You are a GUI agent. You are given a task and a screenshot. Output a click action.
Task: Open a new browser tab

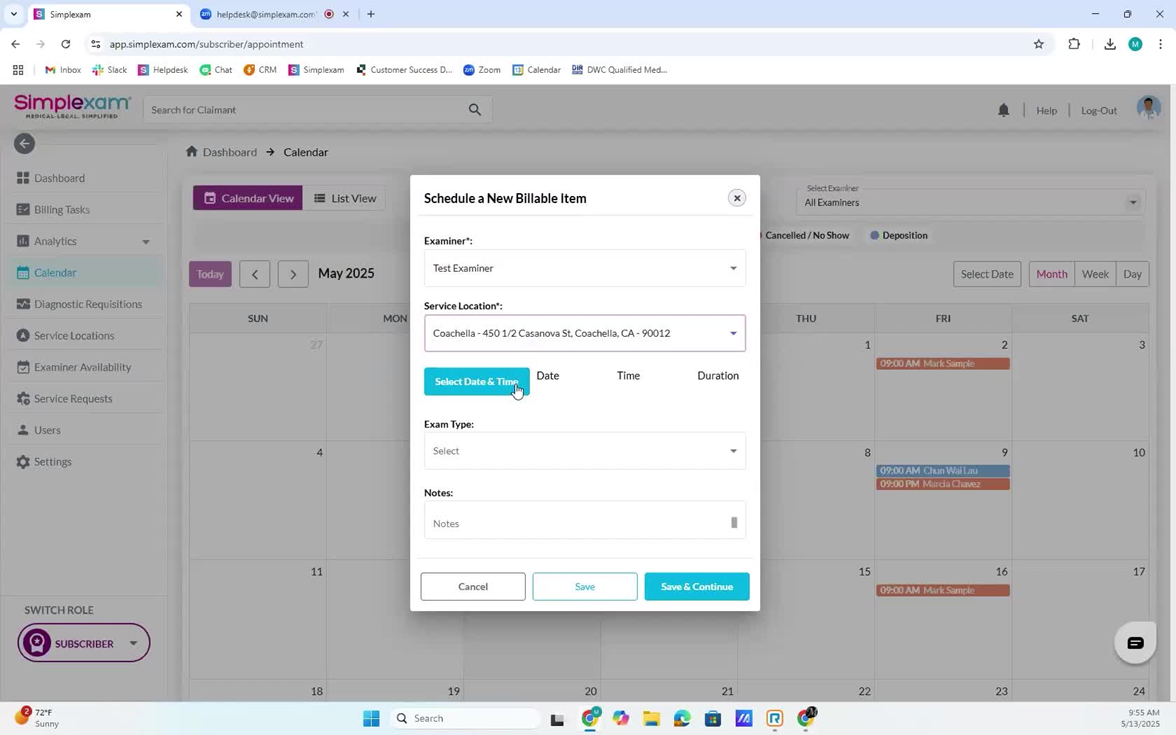click(x=370, y=14)
